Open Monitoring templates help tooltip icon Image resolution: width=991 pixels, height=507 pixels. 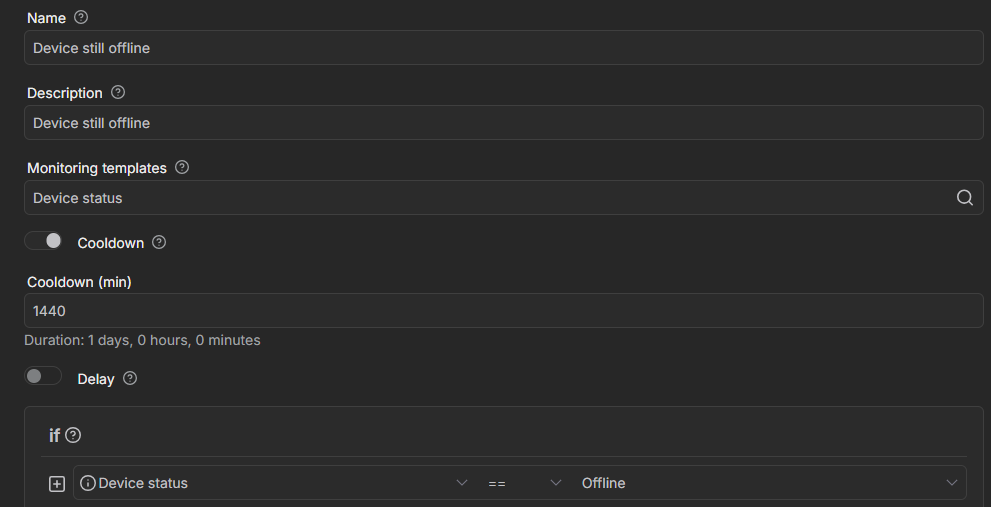[182, 167]
